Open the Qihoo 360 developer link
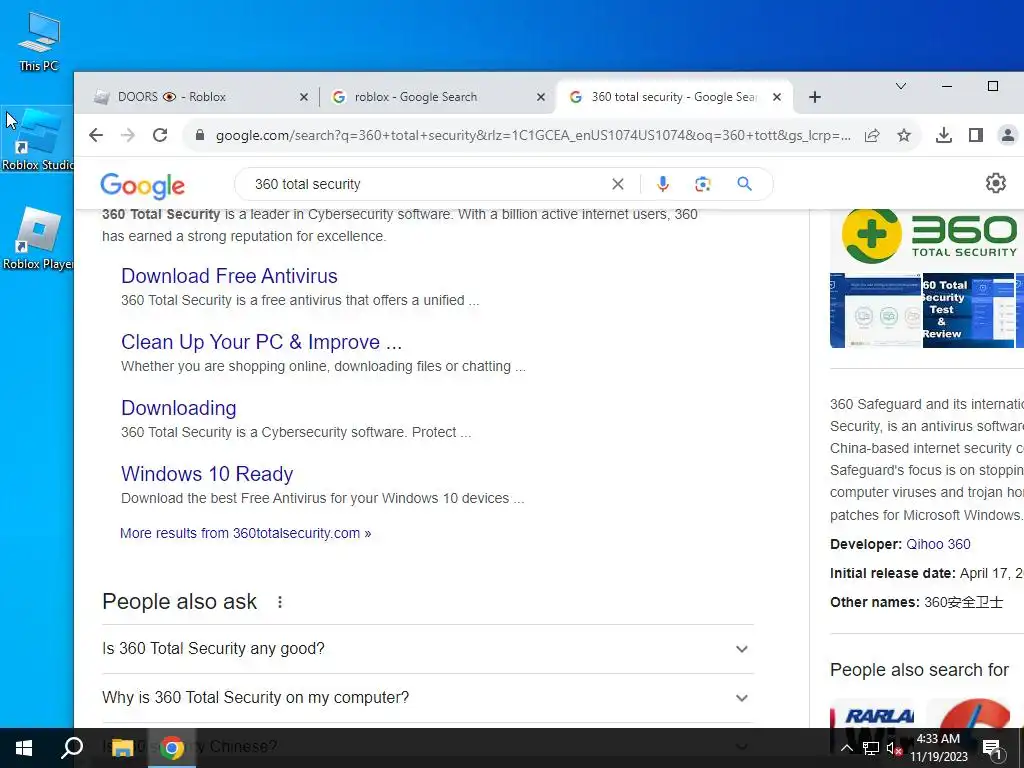The height and width of the screenshot is (768, 1024). [938, 544]
